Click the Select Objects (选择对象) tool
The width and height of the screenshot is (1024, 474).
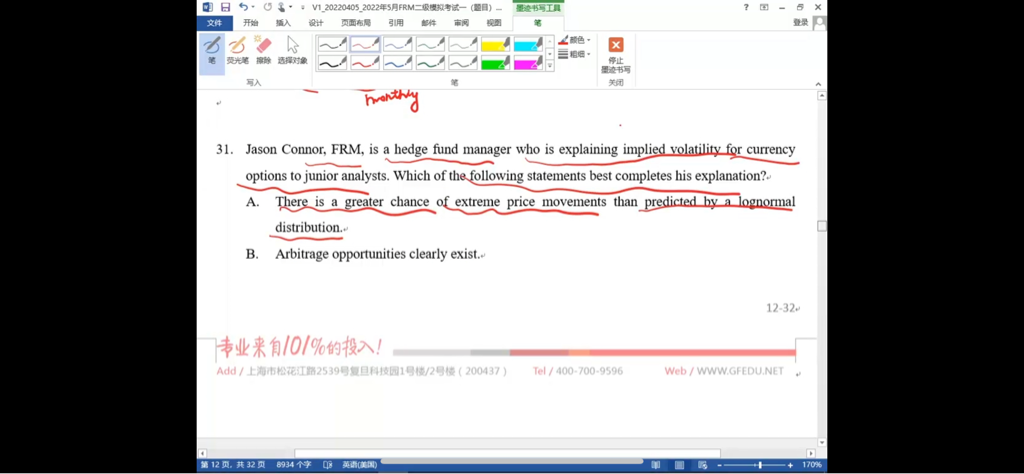click(x=292, y=50)
